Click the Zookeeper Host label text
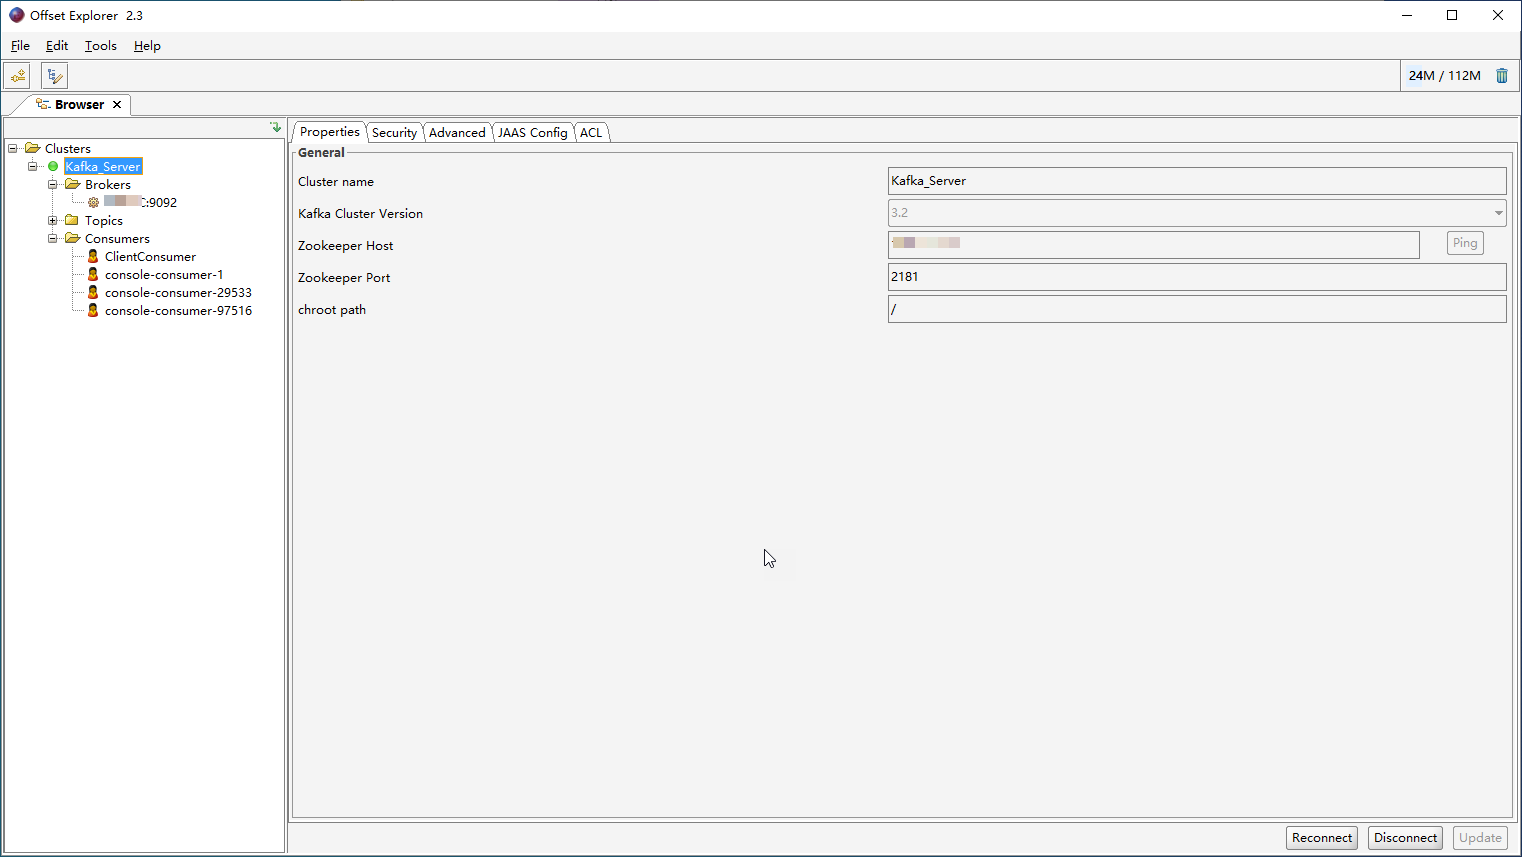Image resolution: width=1522 pixels, height=857 pixels. [x=345, y=245]
